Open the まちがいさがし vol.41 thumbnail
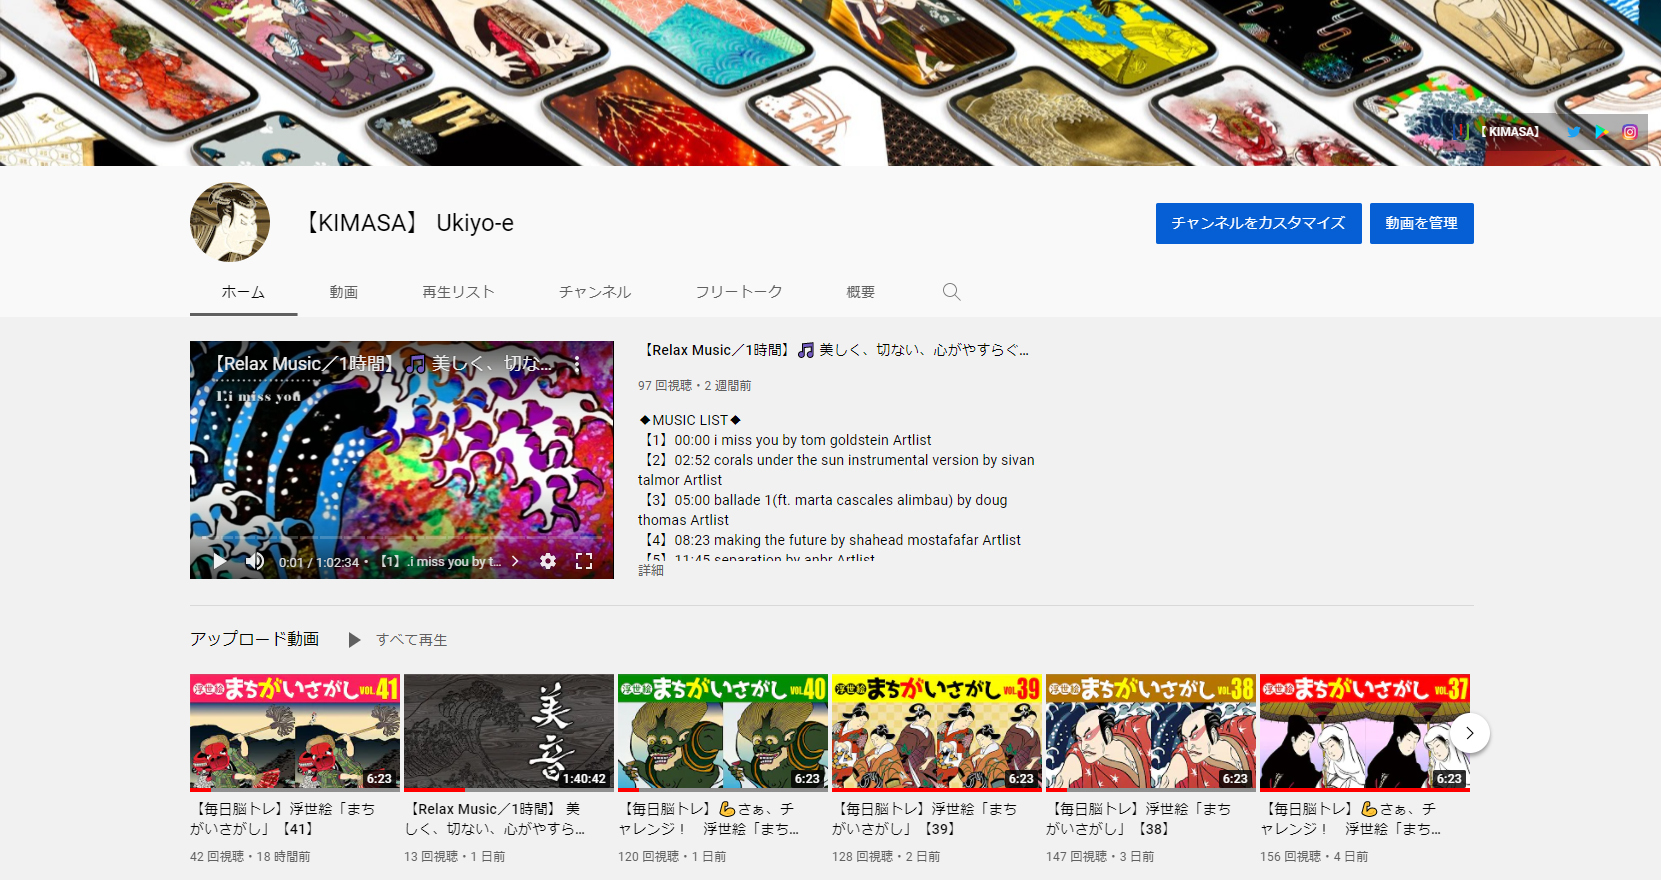The height and width of the screenshot is (880, 1661). point(295,732)
